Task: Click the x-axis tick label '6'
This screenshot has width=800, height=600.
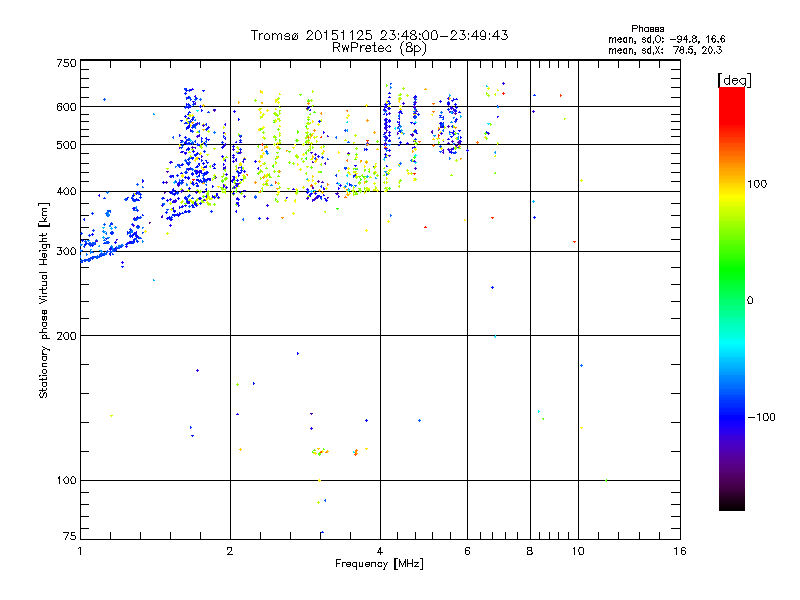Action: pyautogui.click(x=467, y=551)
